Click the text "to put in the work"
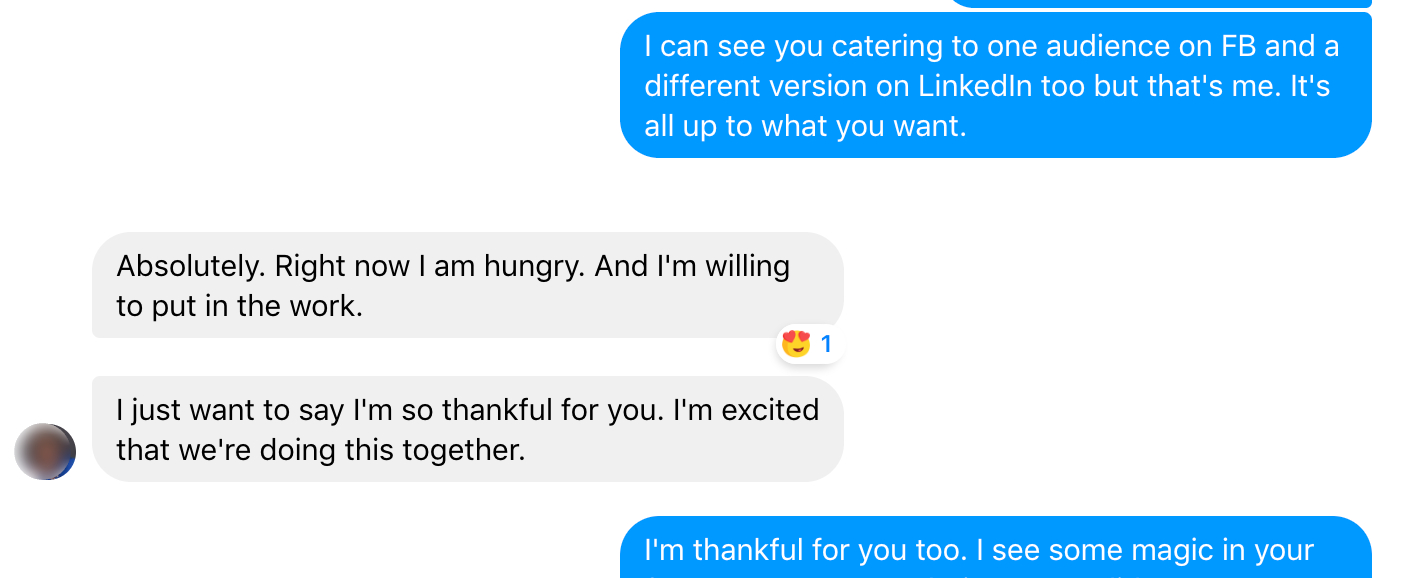Viewport: 1404px width, 578px height. pos(239,306)
